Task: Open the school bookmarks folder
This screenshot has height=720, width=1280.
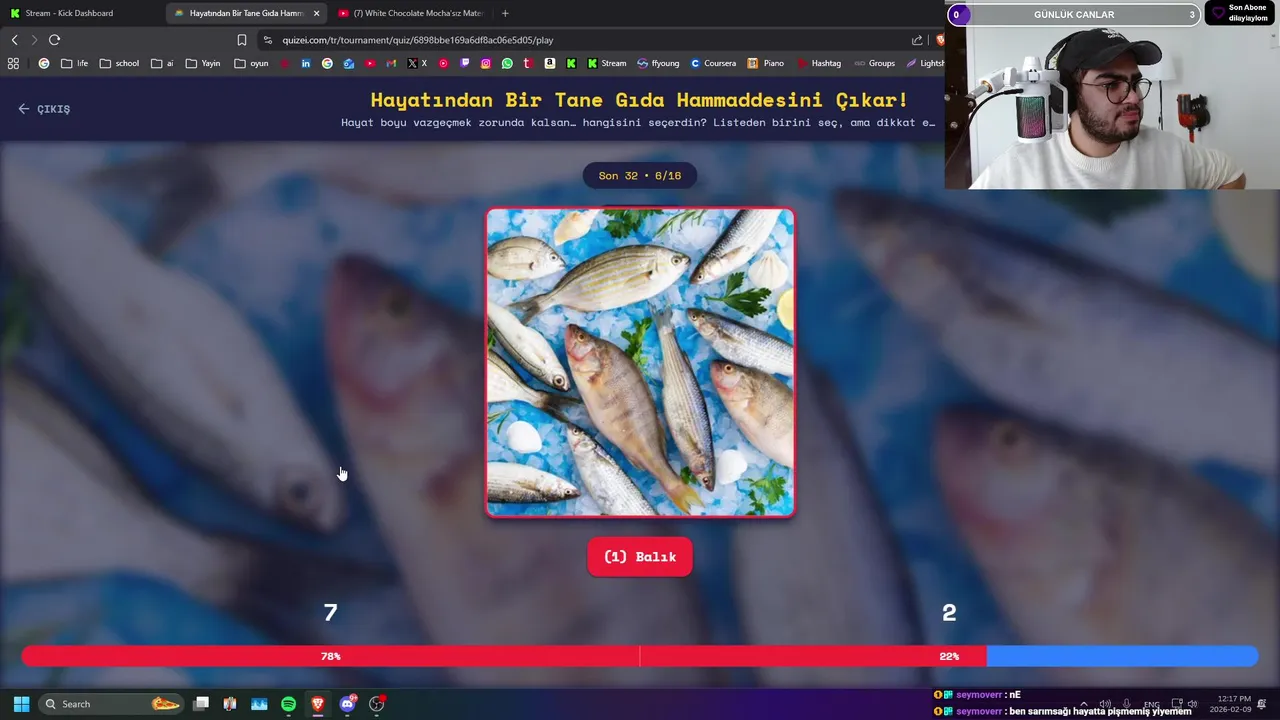Action: 119,63
